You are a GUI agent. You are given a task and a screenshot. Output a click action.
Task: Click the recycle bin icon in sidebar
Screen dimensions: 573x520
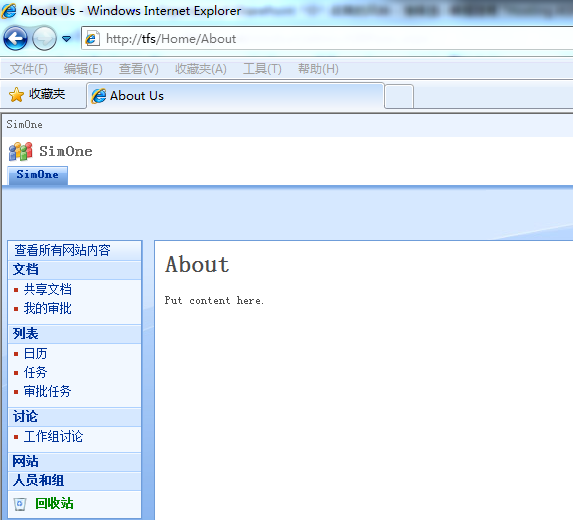tap(20, 504)
